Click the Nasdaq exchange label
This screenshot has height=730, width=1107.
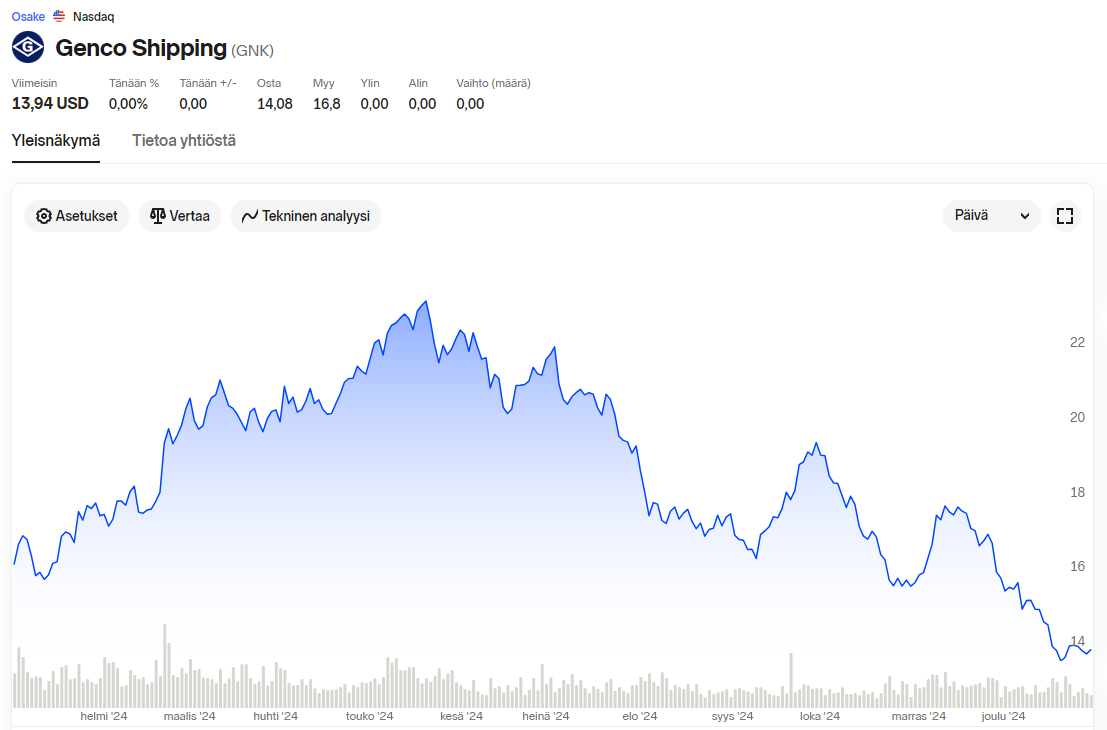click(93, 16)
